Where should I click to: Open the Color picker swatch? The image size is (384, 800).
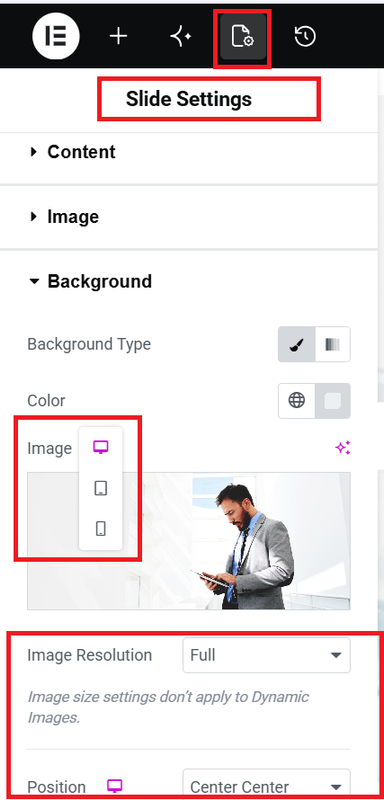tap(332, 401)
